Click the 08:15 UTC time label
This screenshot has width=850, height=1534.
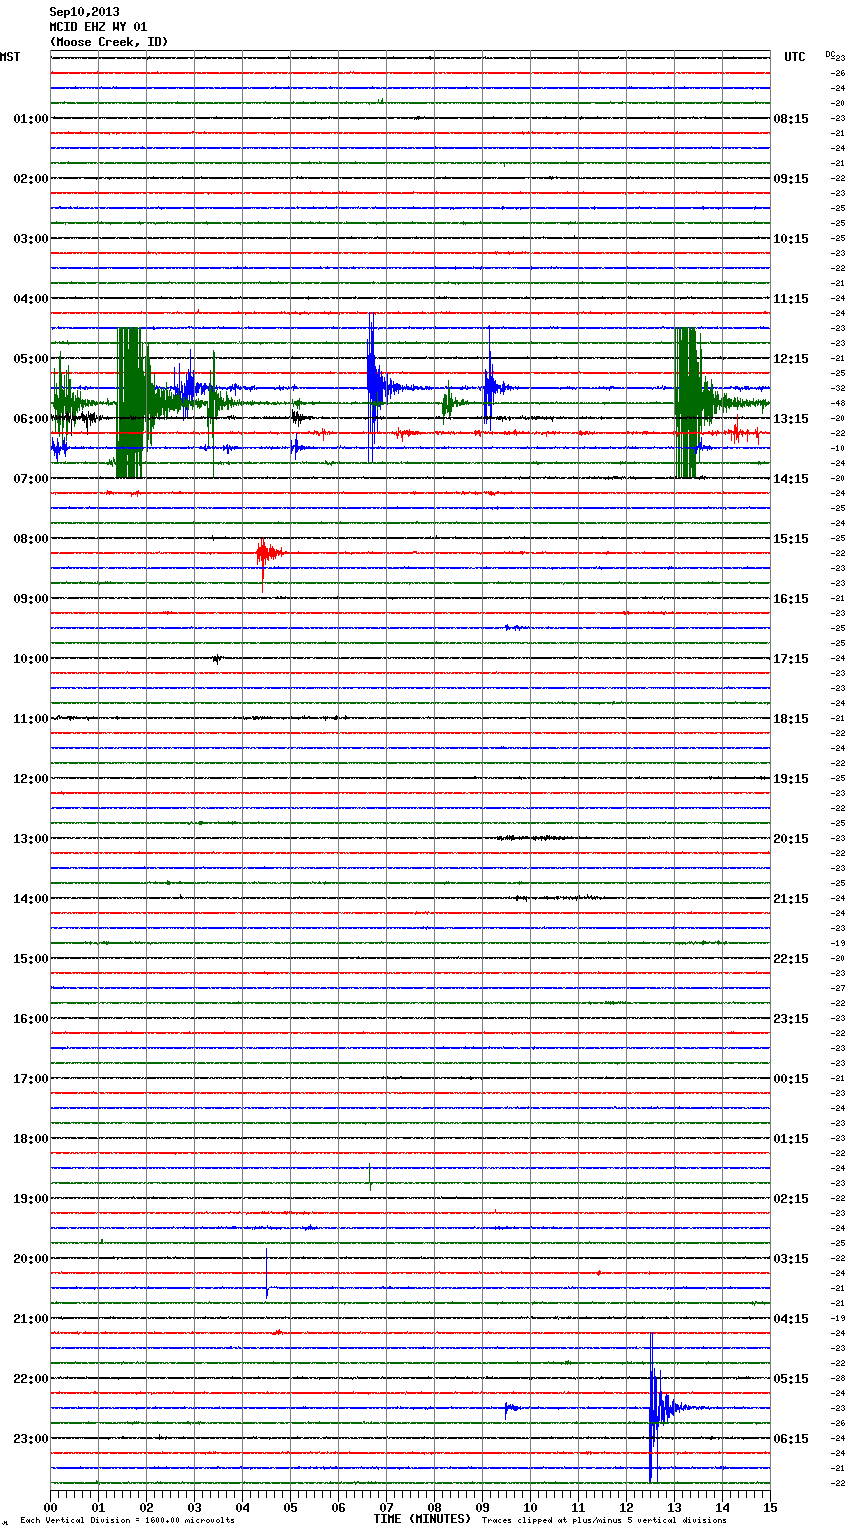791,118
